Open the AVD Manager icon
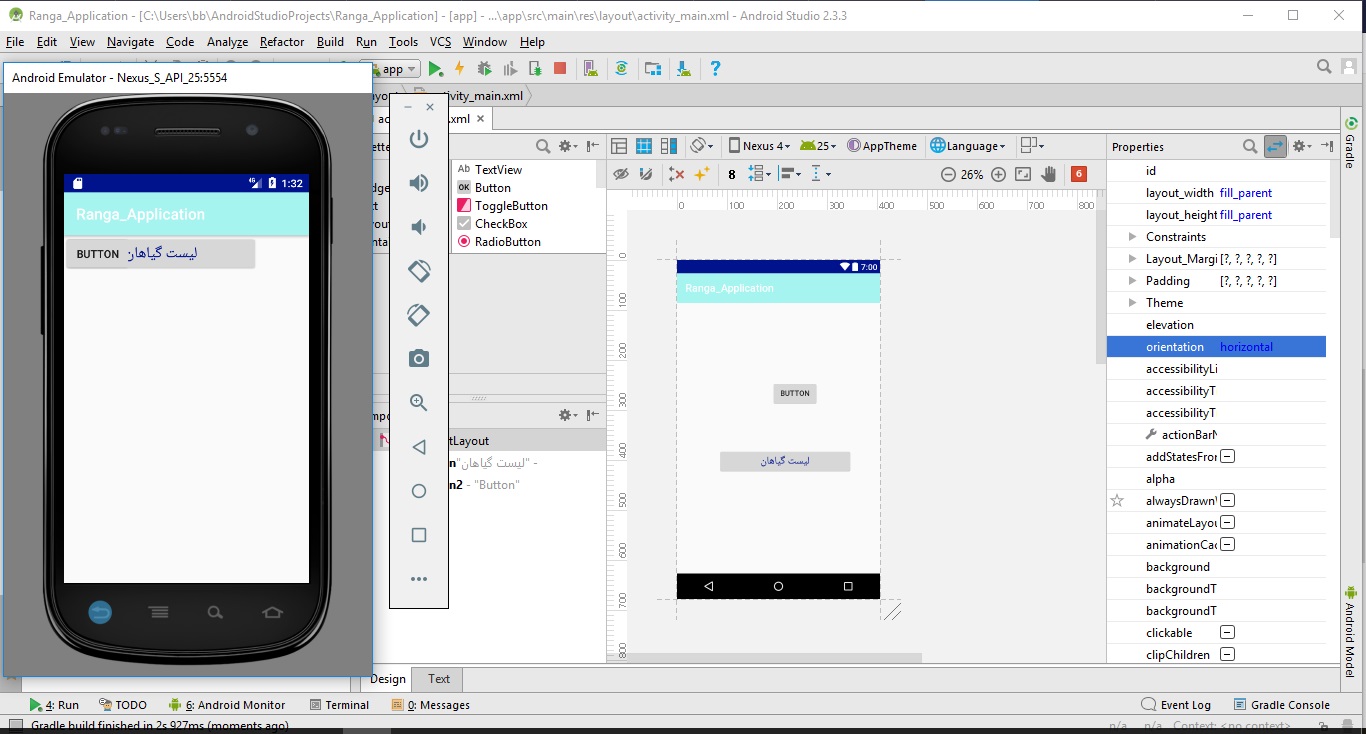This screenshot has height=734, width=1366. tap(591, 69)
